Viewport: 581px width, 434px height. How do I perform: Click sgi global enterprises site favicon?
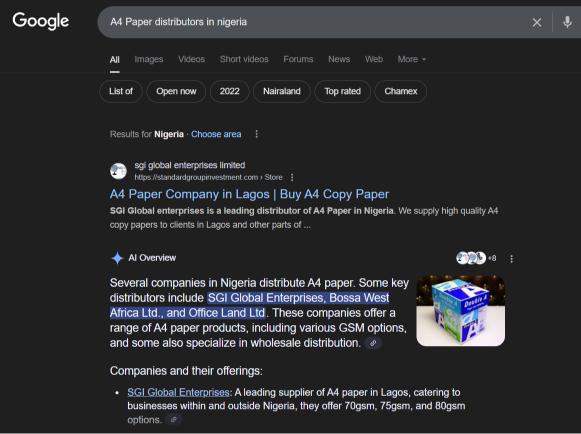click(x=118, y=171)
